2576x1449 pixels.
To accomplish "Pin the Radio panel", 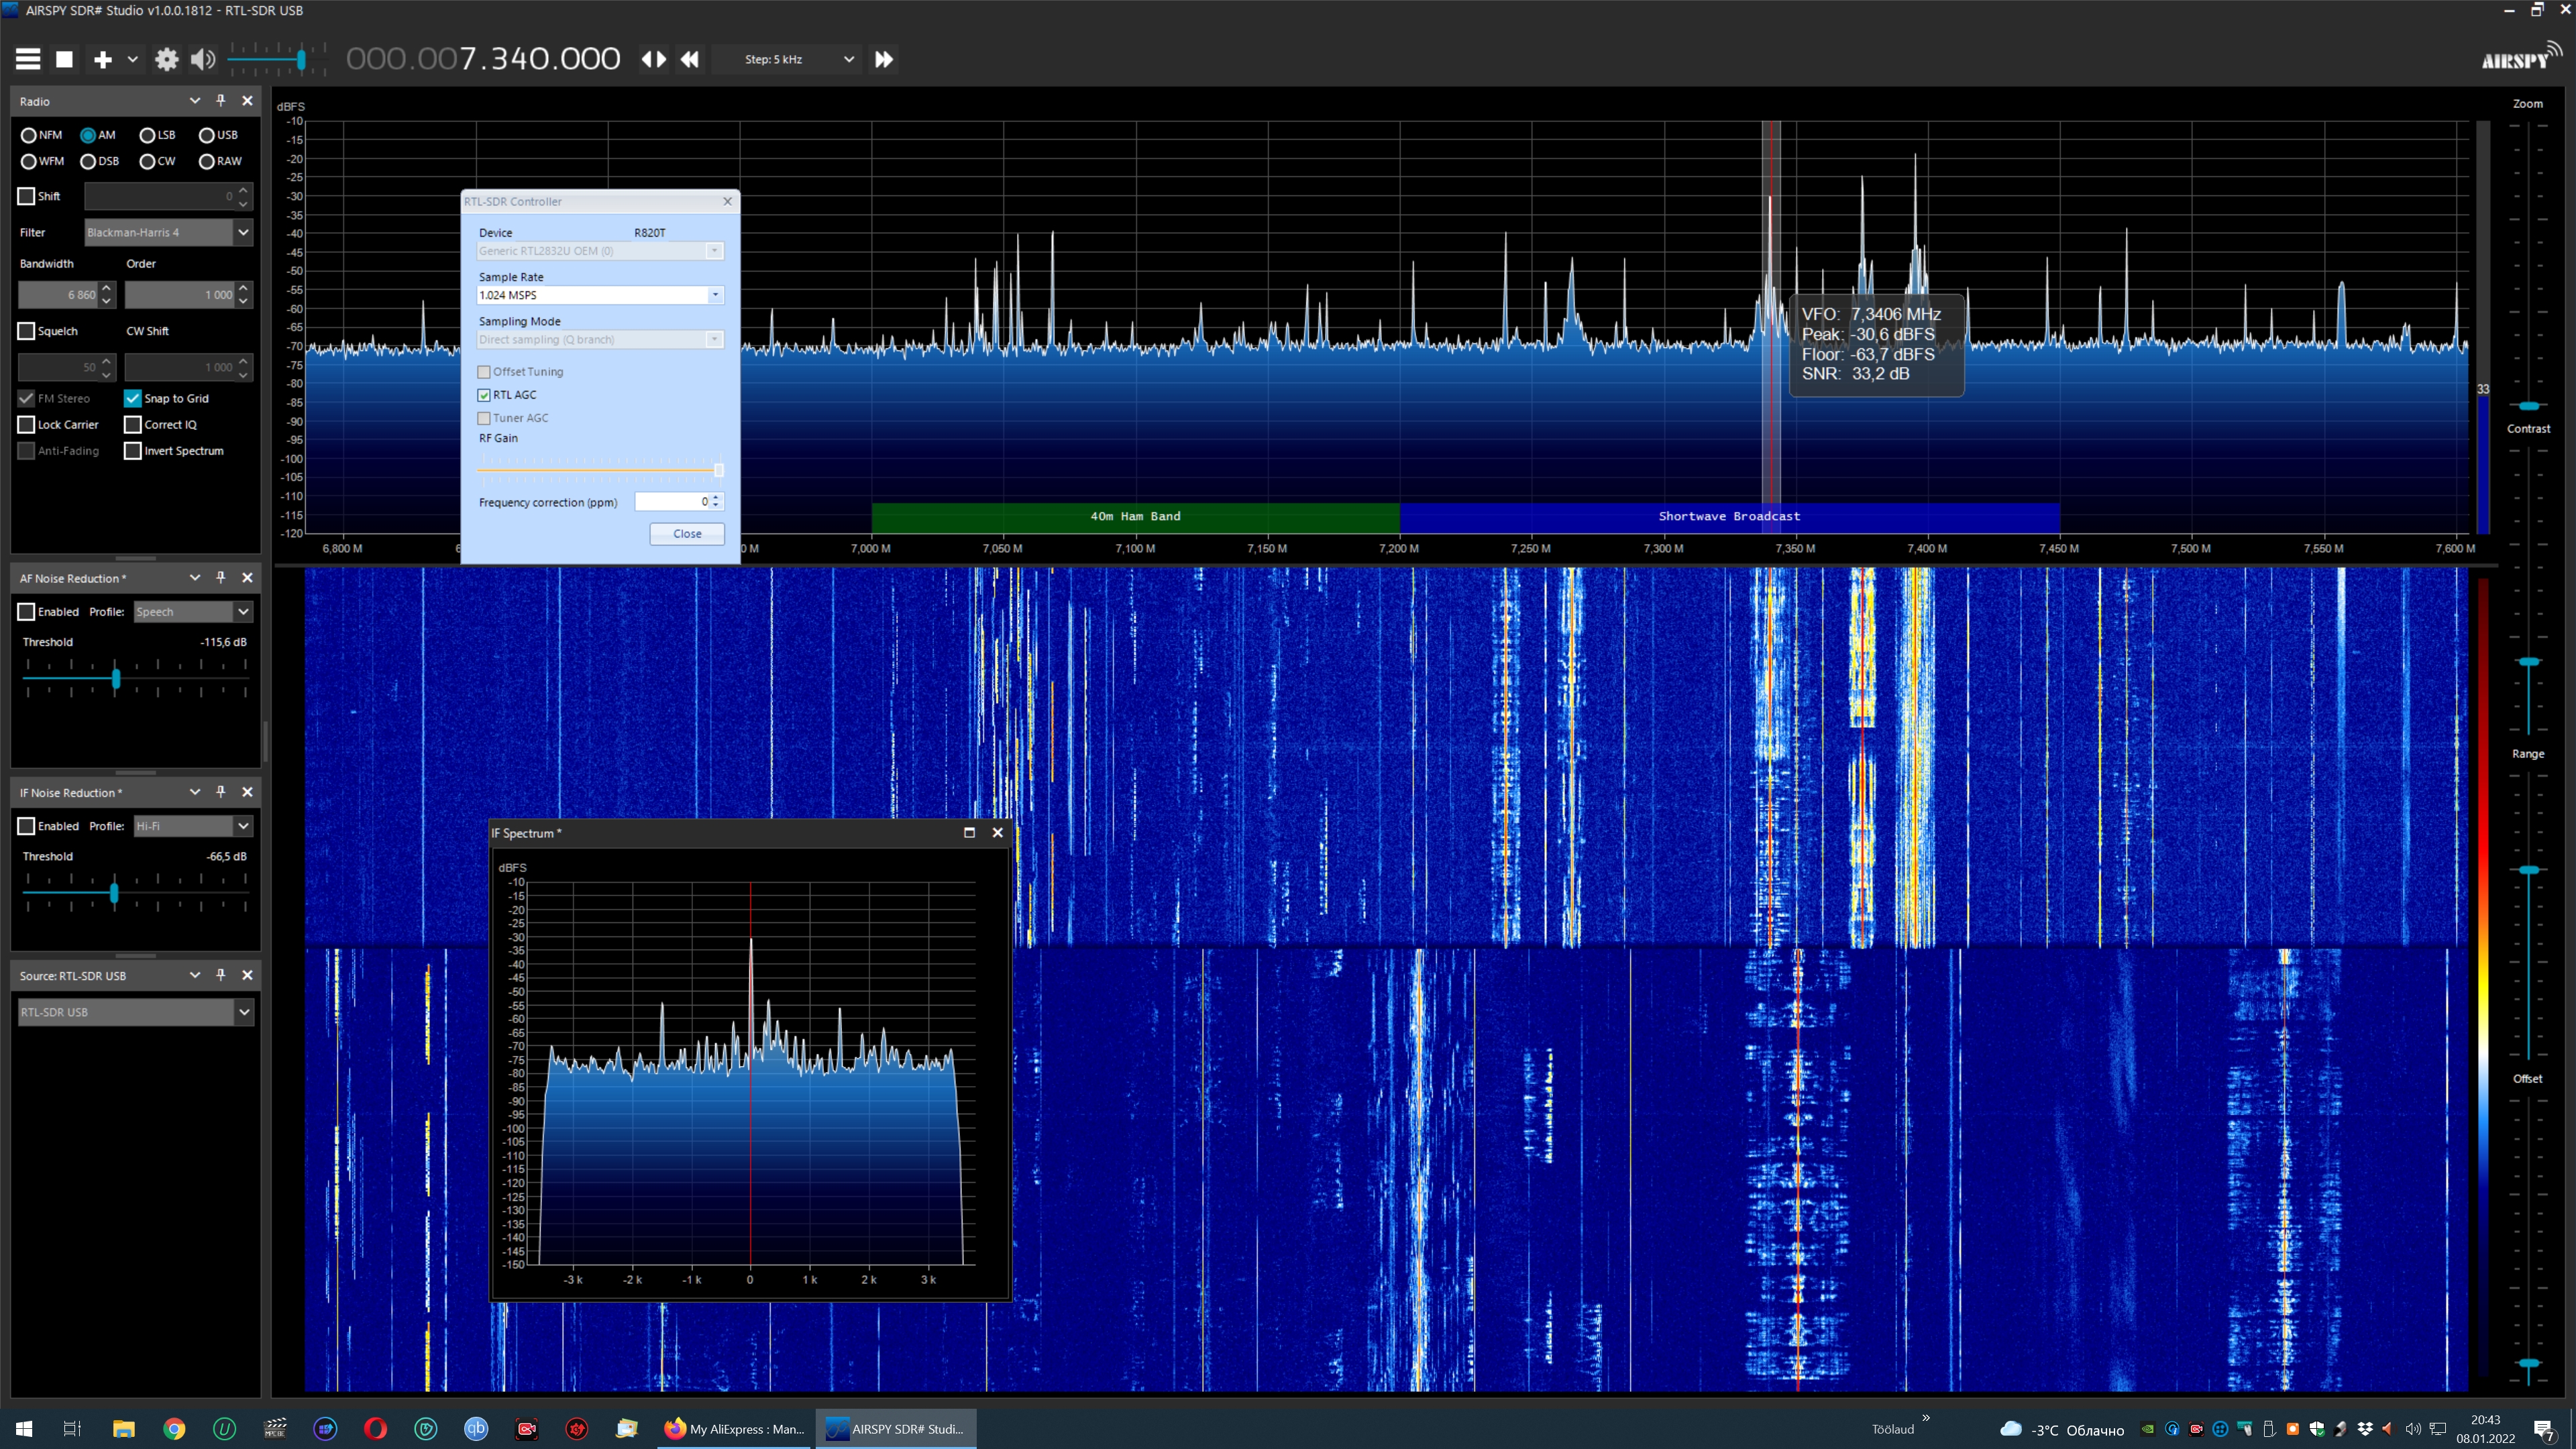I will [221, 100].
